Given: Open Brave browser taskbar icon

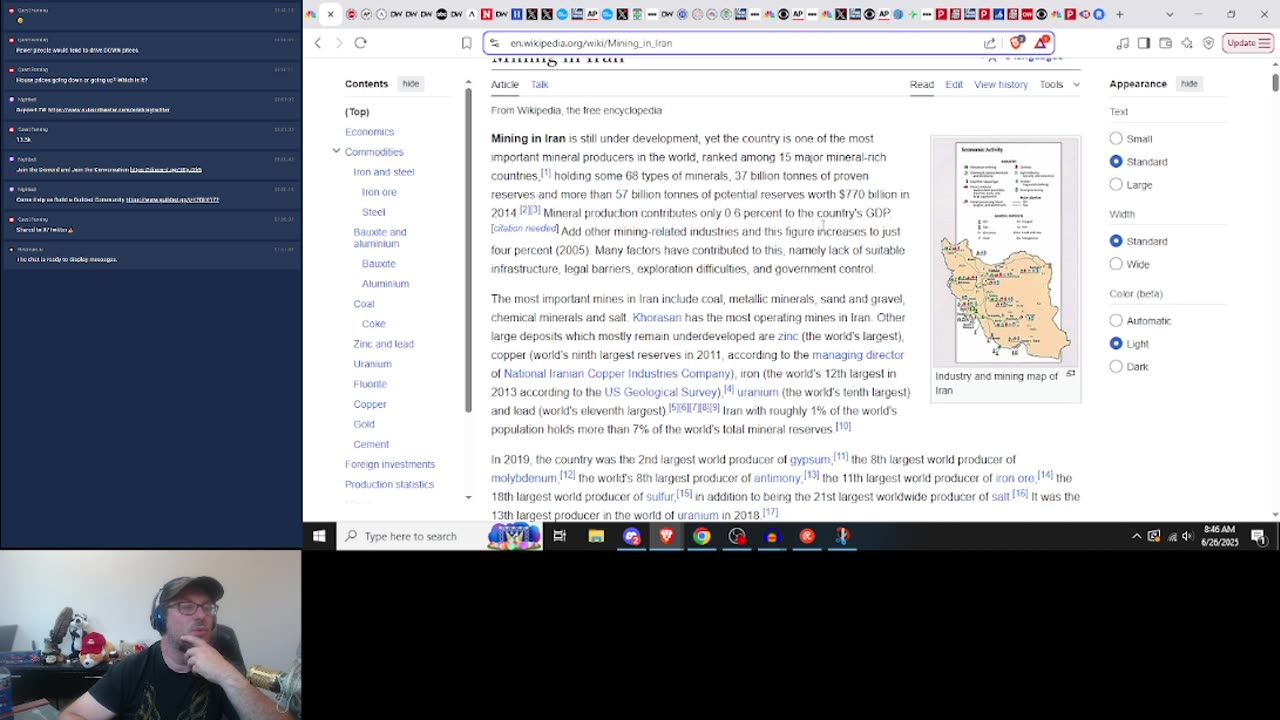Looking at the screenshot, I should pyautogui.click(x=666, y=536).
